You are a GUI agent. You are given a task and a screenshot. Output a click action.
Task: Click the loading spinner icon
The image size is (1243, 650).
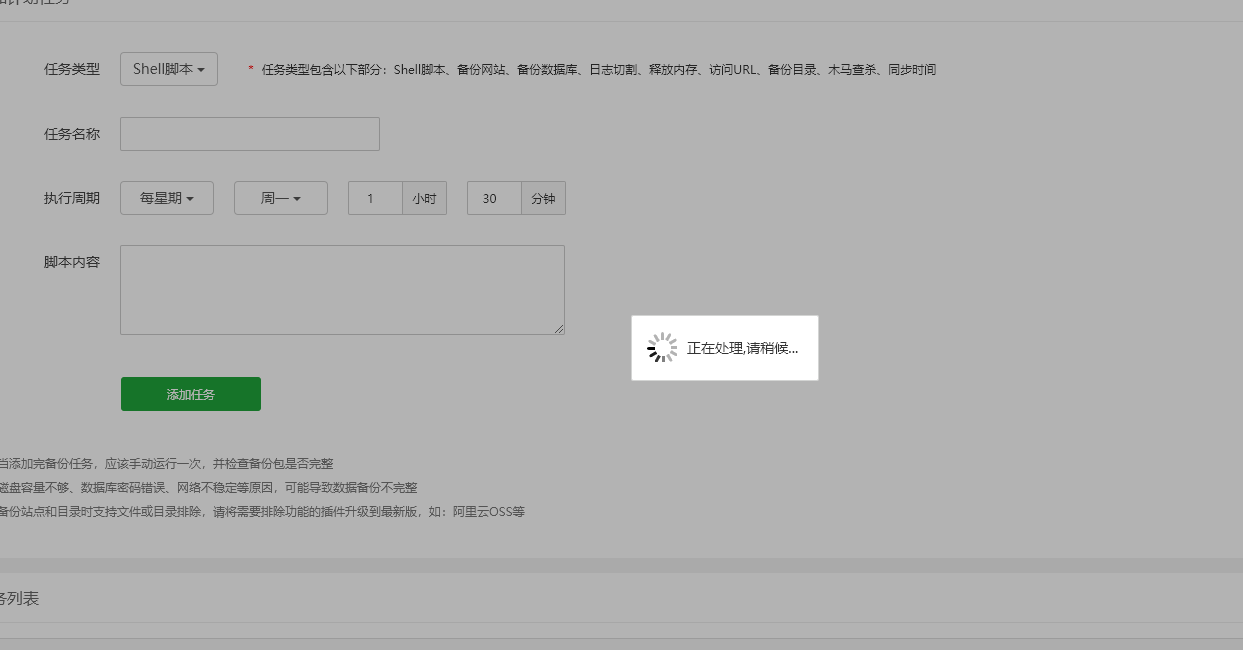click(662, 348)
